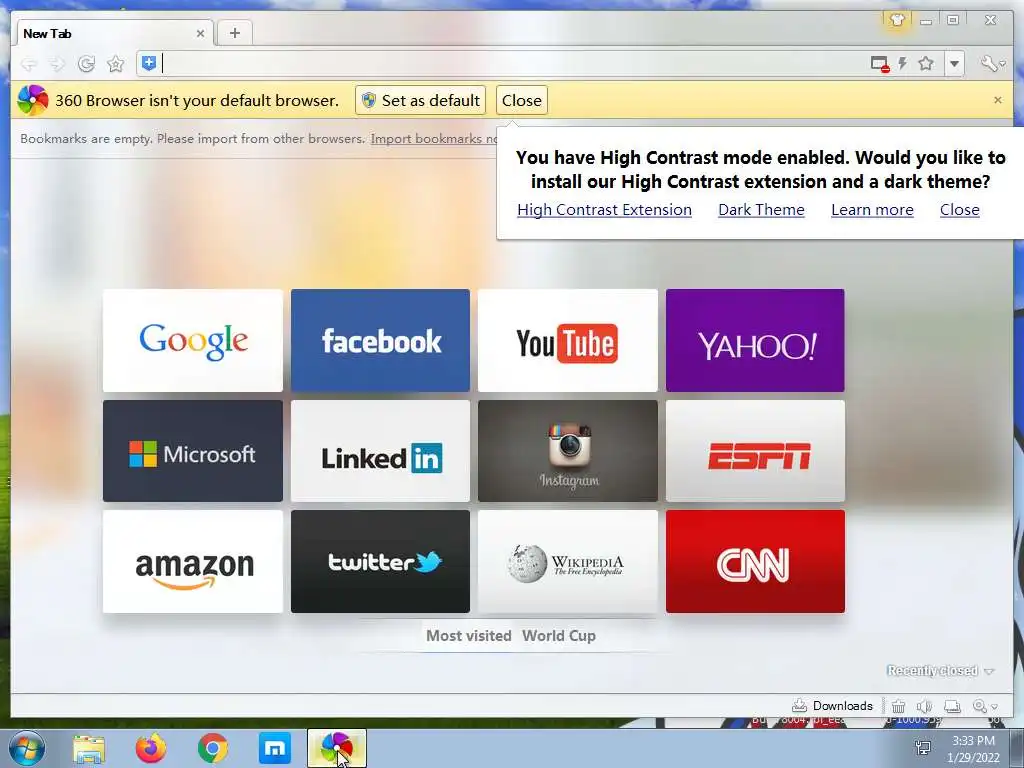The height and width of the screenshot is (768, 1024).
Task: Reload the page with the refresh icon
Action: [86, 63]
